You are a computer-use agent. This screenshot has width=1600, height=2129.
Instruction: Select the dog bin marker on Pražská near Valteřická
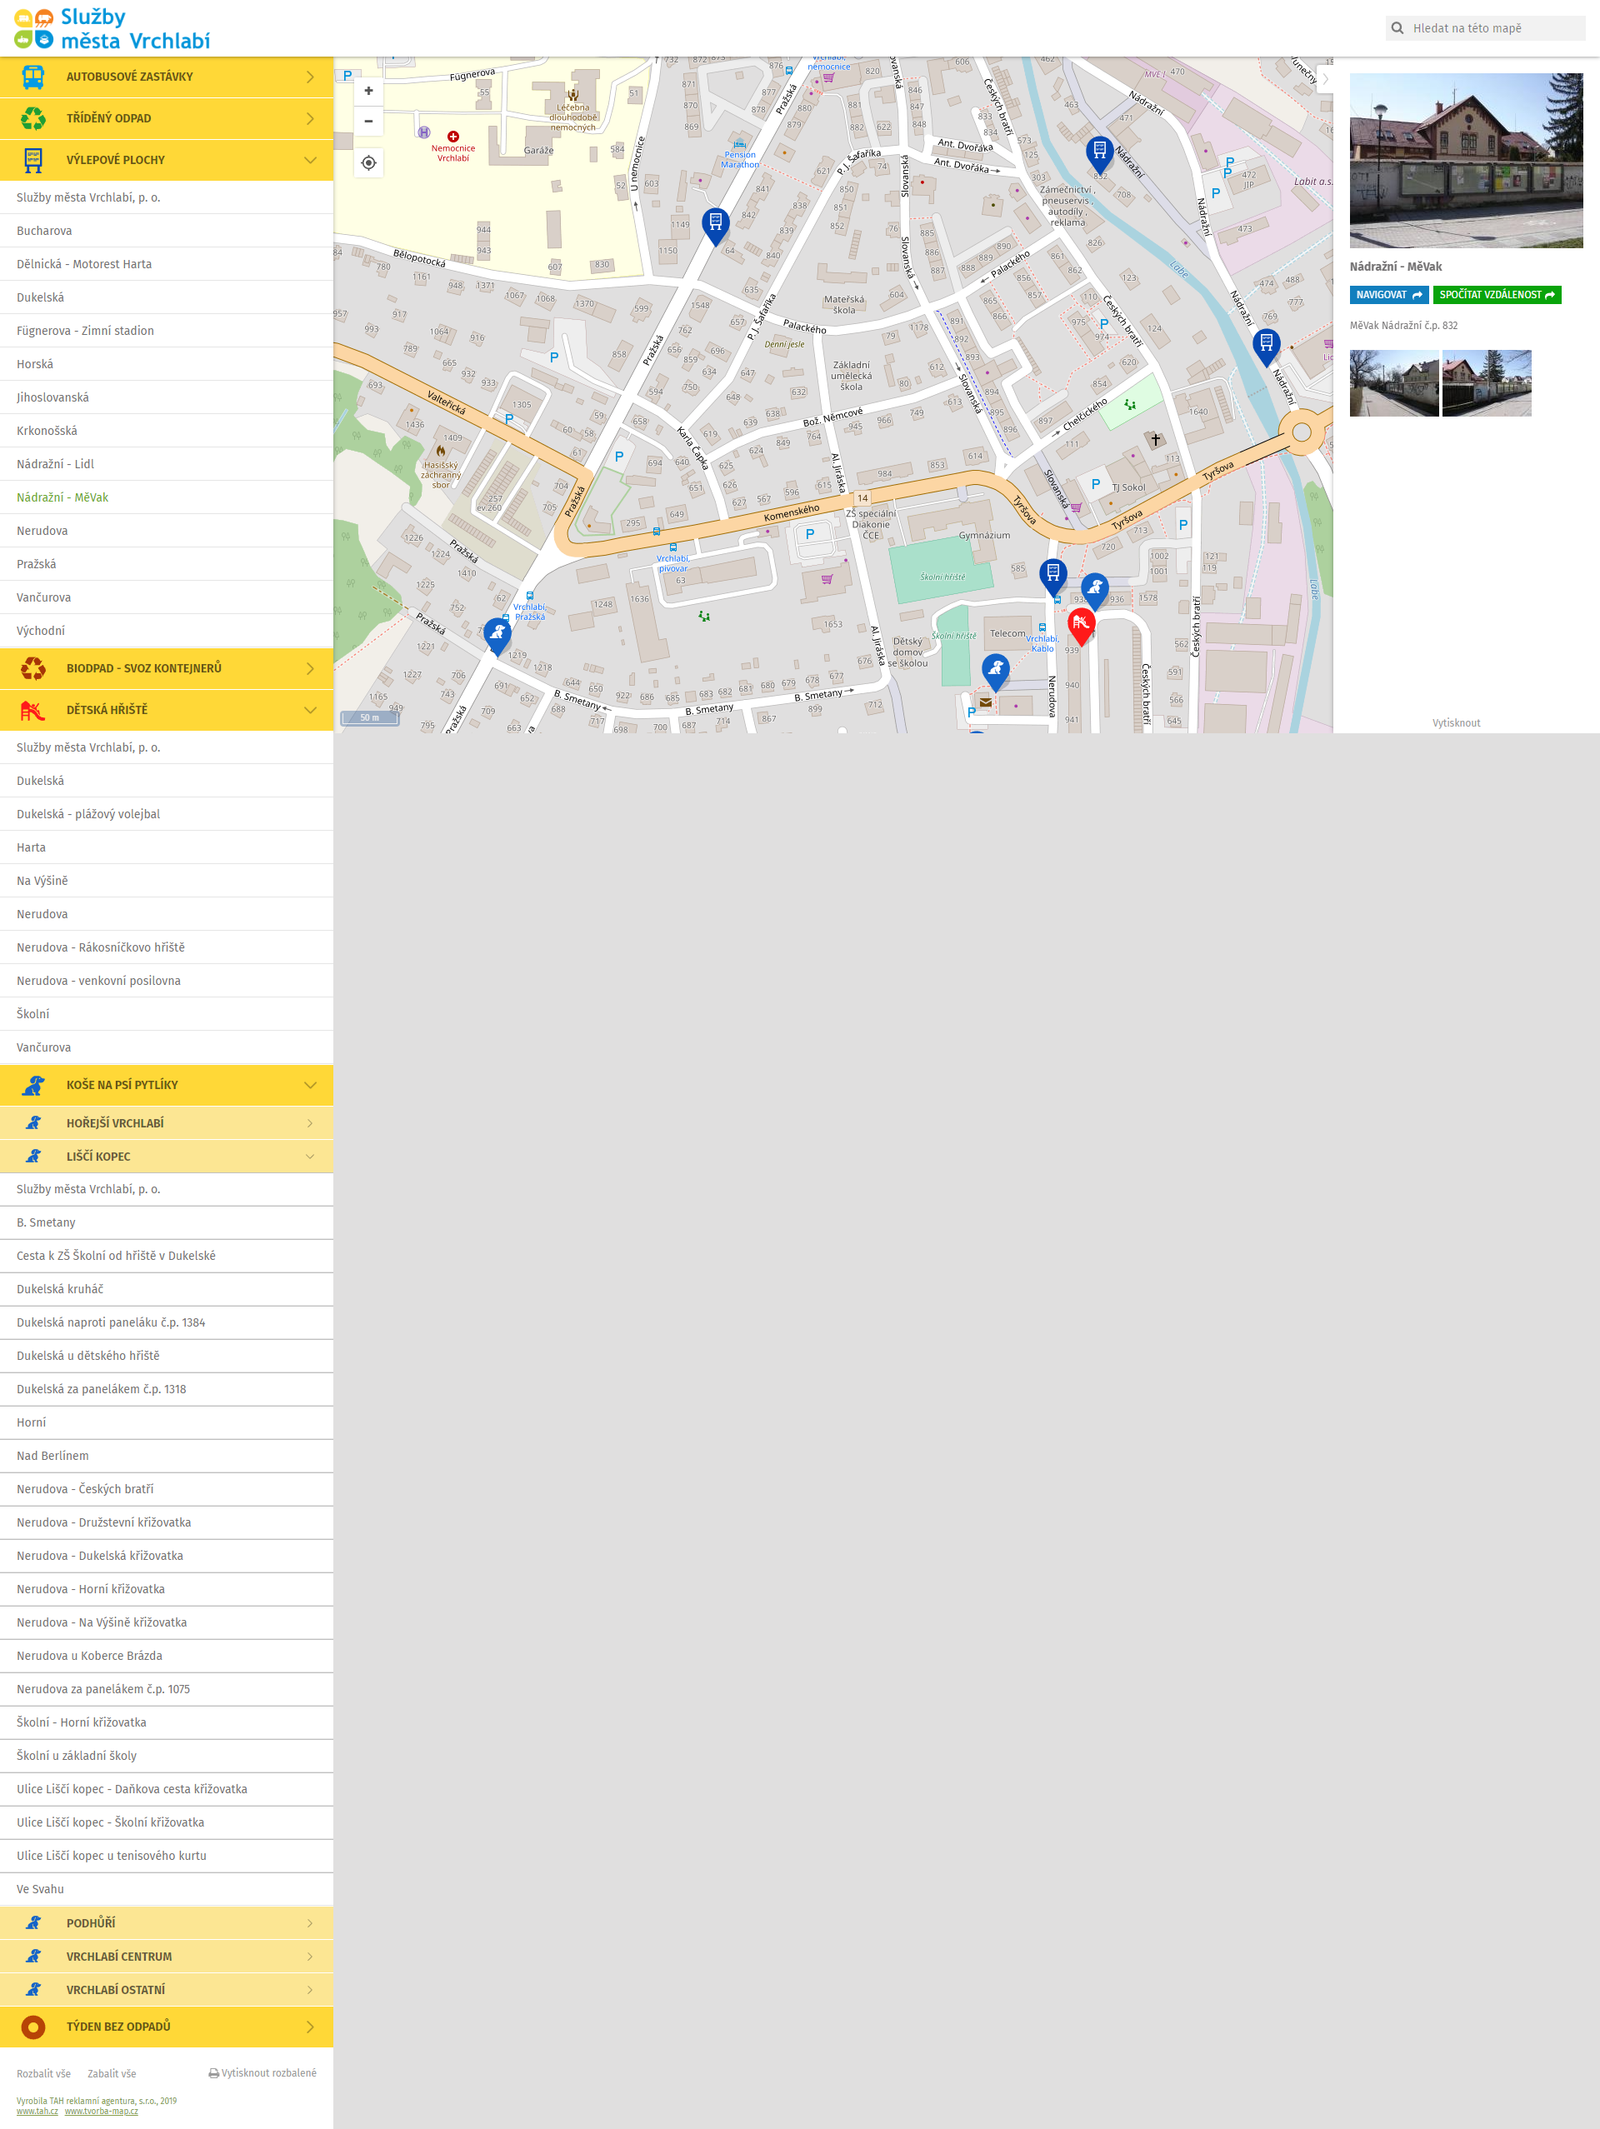[x=497, y=636]
